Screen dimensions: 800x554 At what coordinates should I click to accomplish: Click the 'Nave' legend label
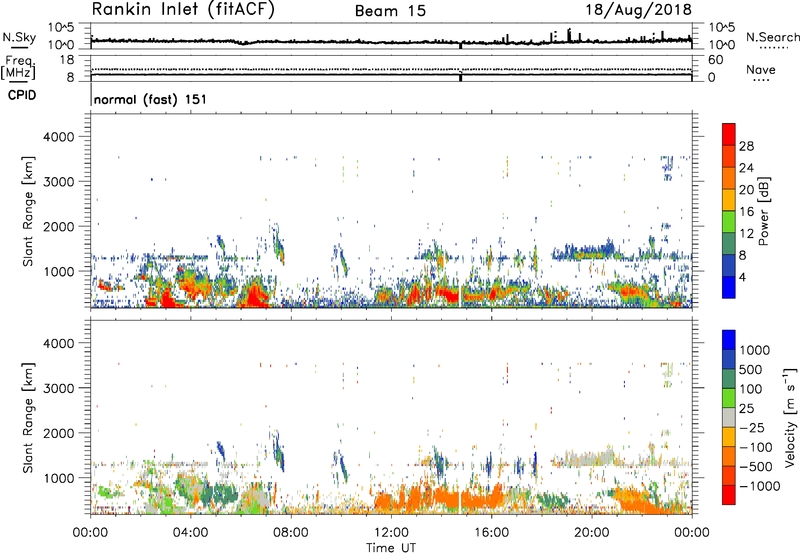pos(761,69)
